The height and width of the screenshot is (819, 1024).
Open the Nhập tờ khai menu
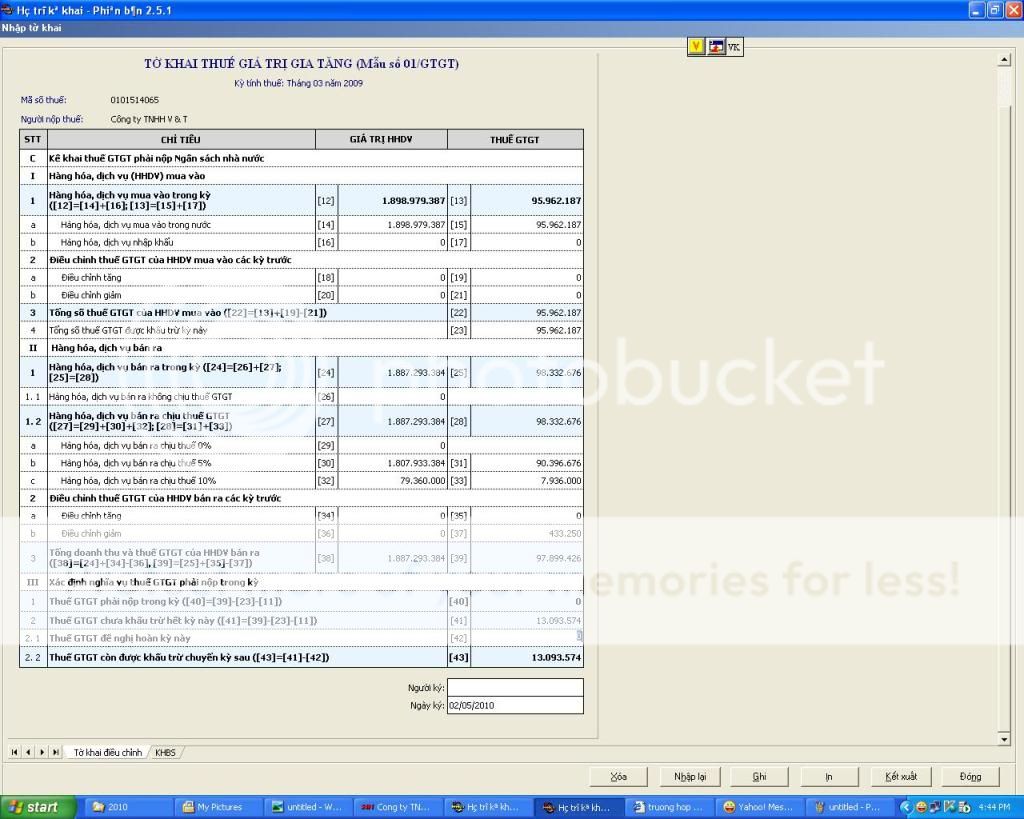[x=32, y=28]
